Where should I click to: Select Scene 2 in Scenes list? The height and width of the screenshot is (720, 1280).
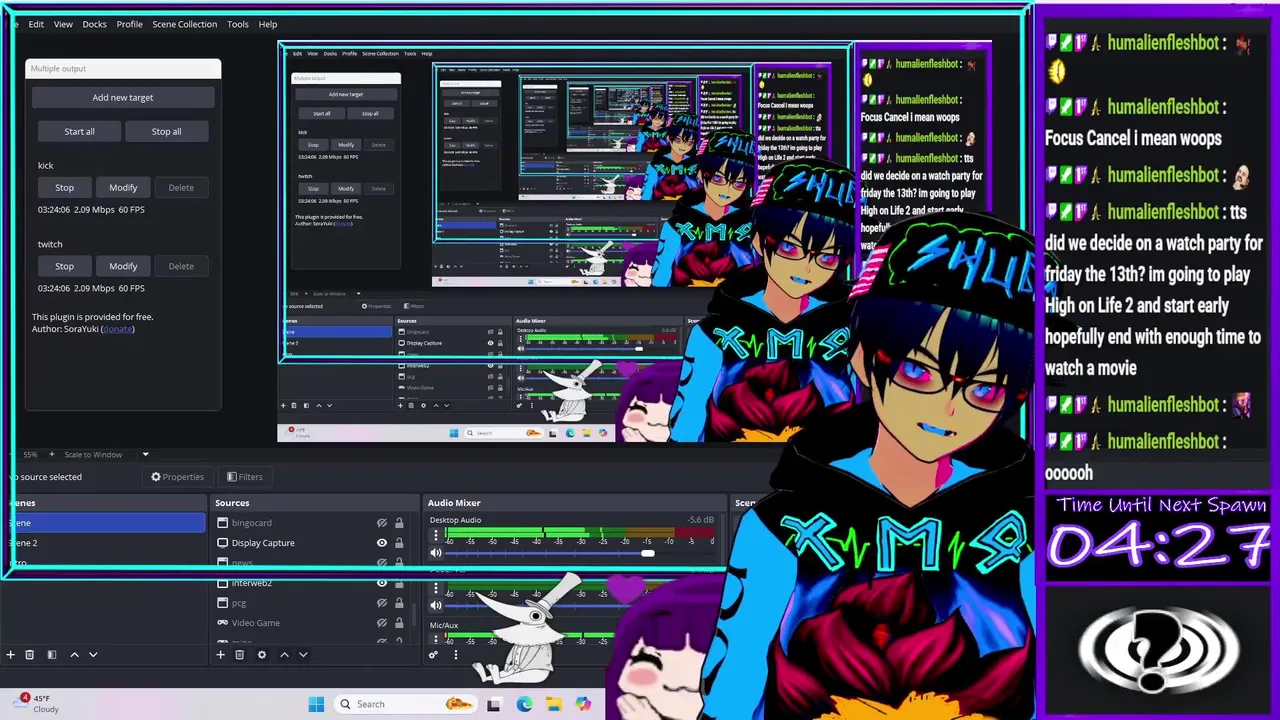105,543
